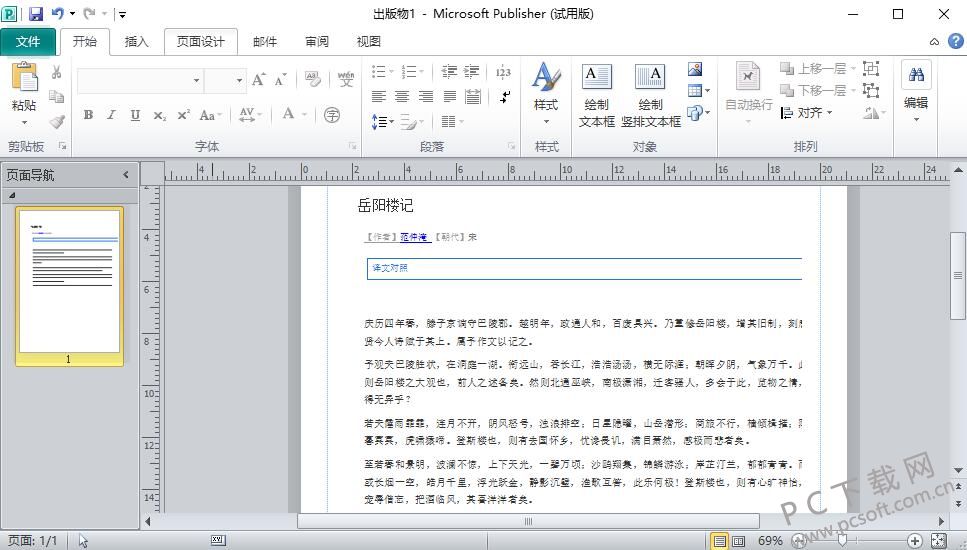This screenshot has height=550, width=967.
Task: Click the zoom slider handle
Action: click(842, 541)
